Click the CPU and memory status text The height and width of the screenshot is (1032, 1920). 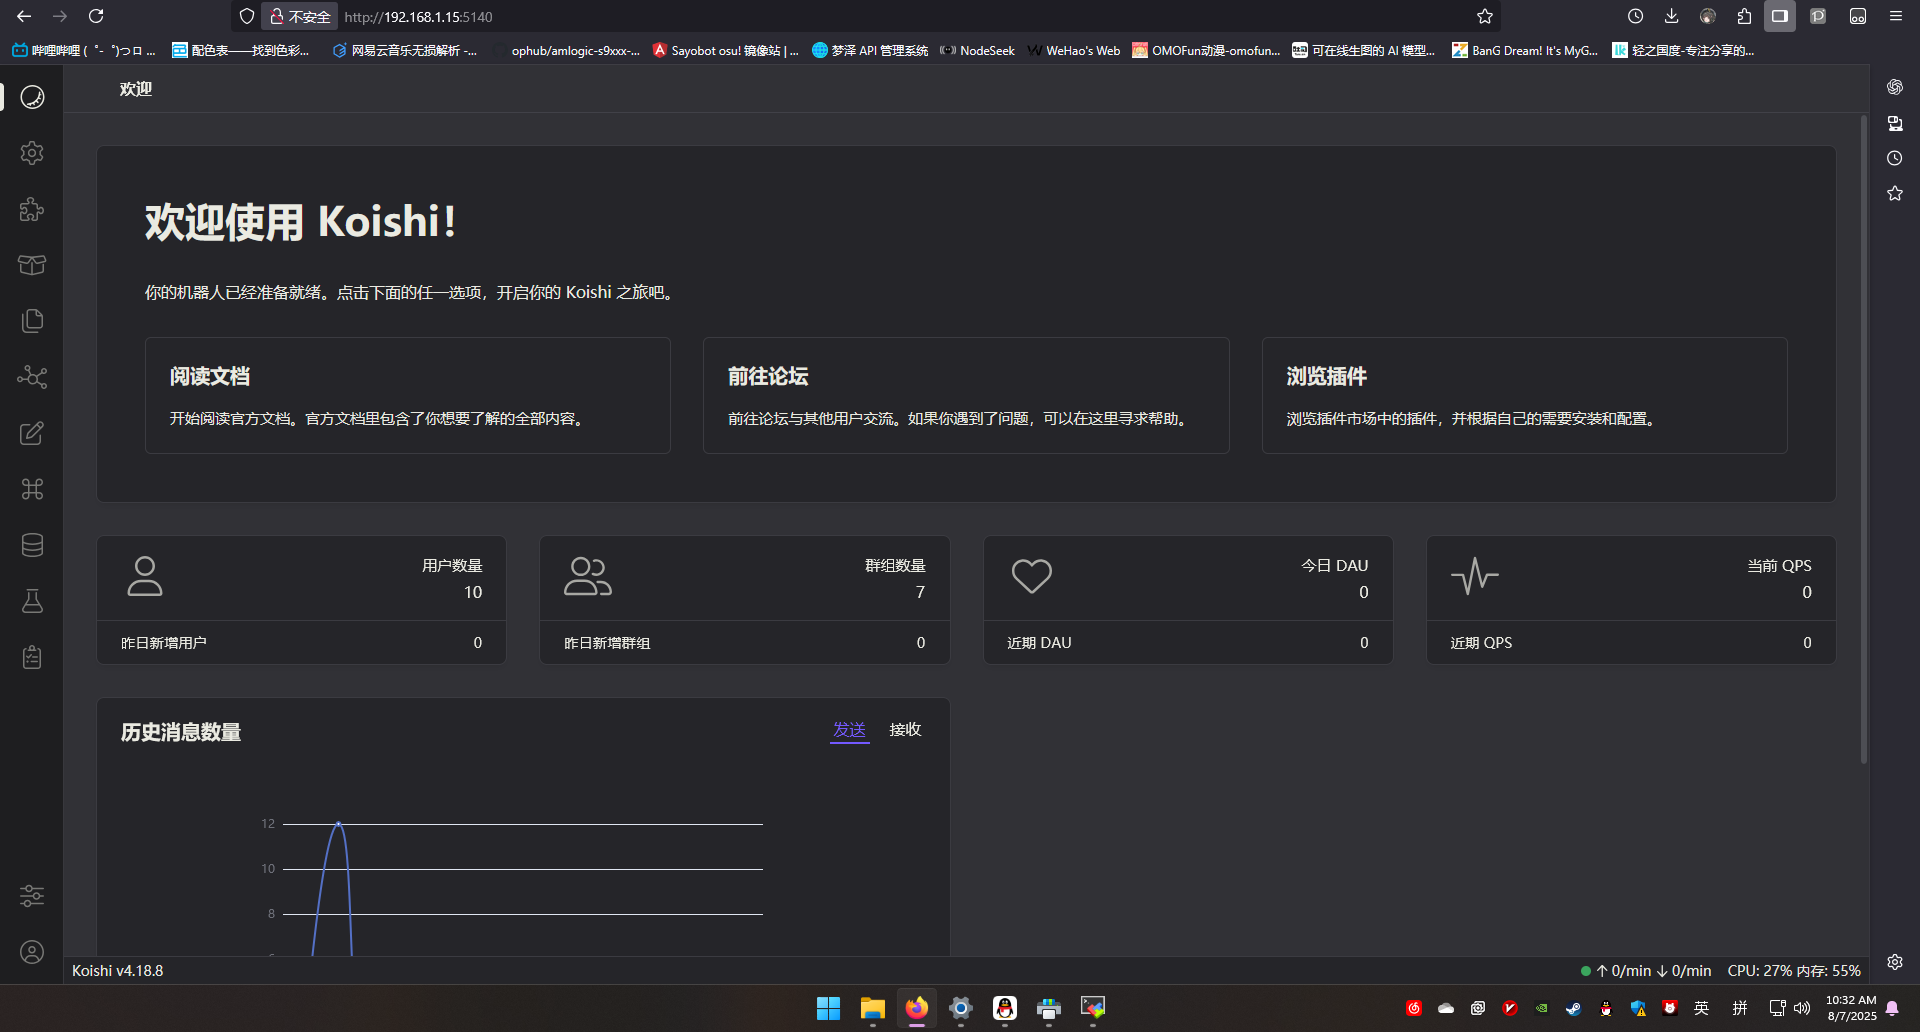1794,971
